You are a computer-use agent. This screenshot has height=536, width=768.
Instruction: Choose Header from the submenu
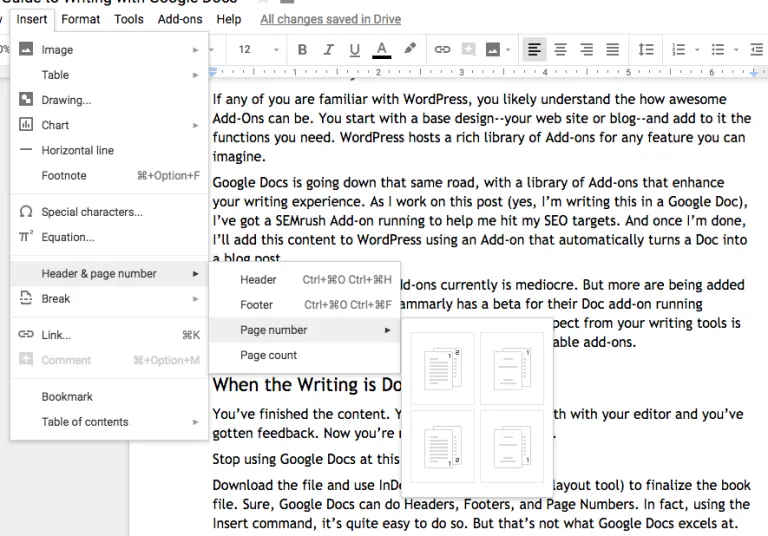pos(305,280)
